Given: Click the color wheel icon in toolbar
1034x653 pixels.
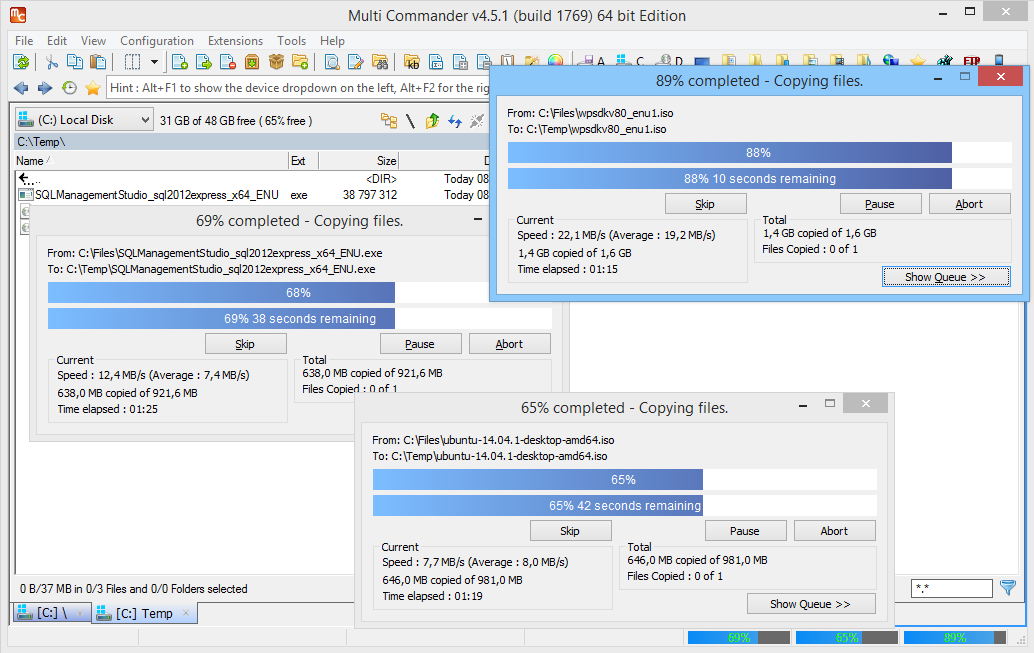Looking at the screenshot, I should click(x=555, y=61).
